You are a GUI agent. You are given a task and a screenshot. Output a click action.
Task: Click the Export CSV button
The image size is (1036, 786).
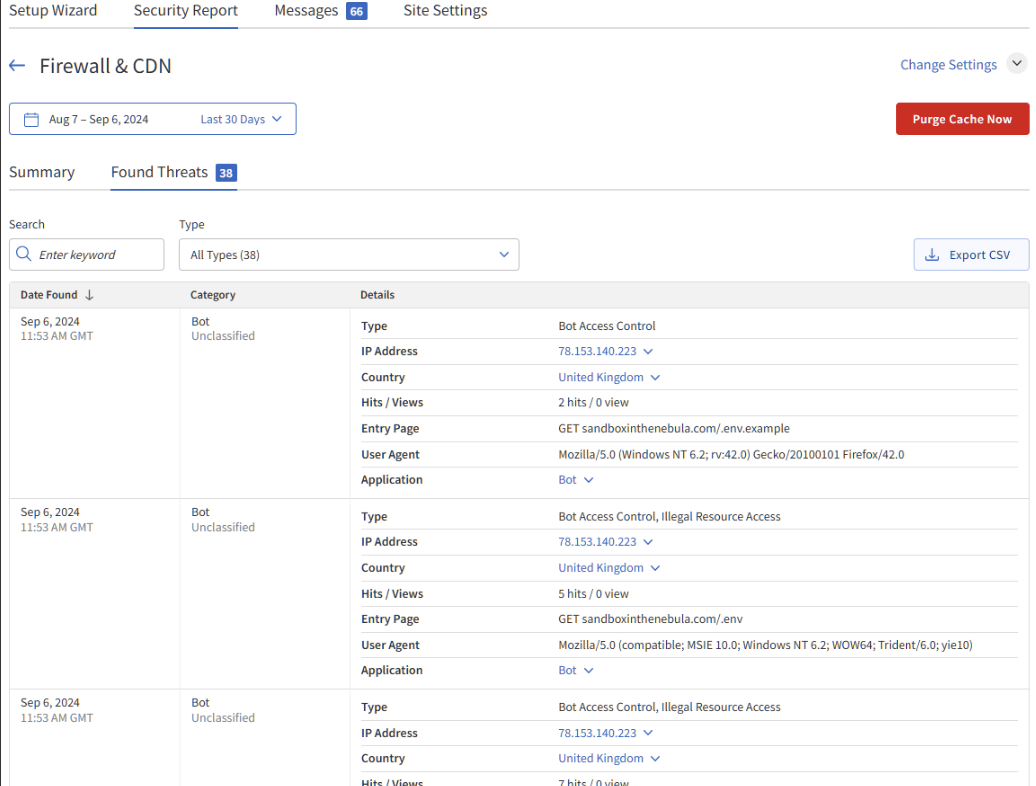pyautogui.click(x=971, y=254)
